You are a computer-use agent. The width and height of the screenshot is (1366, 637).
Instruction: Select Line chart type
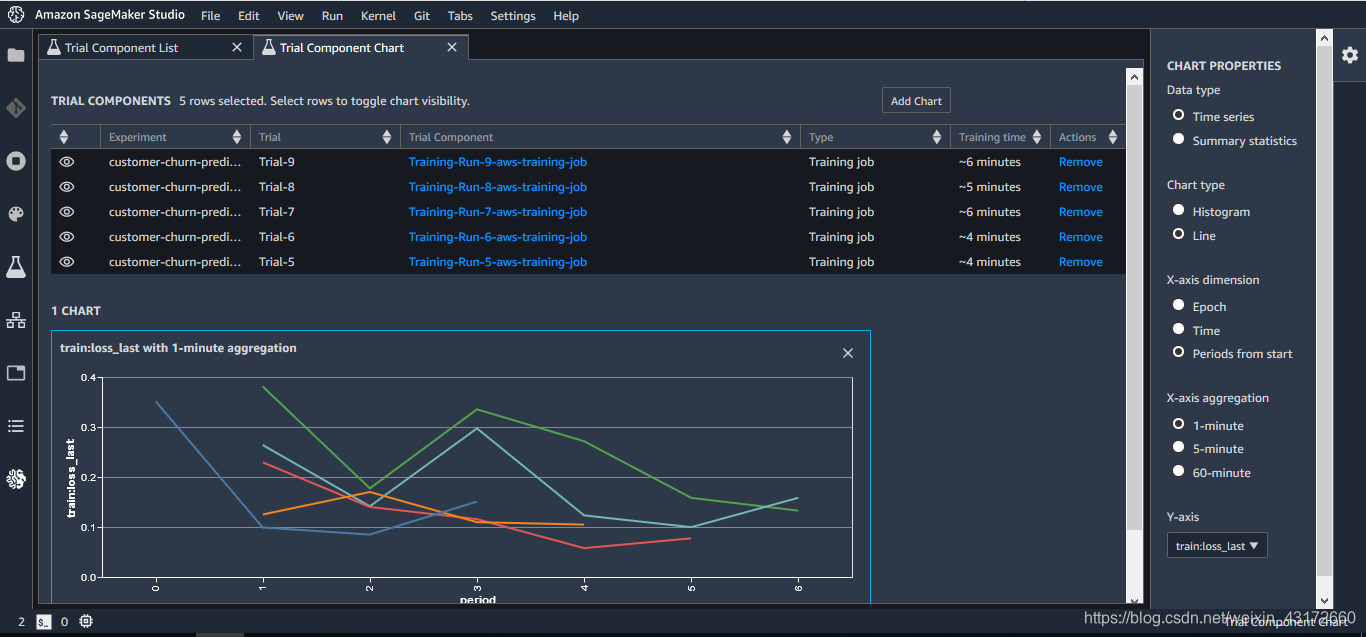tap(1179, 234)
